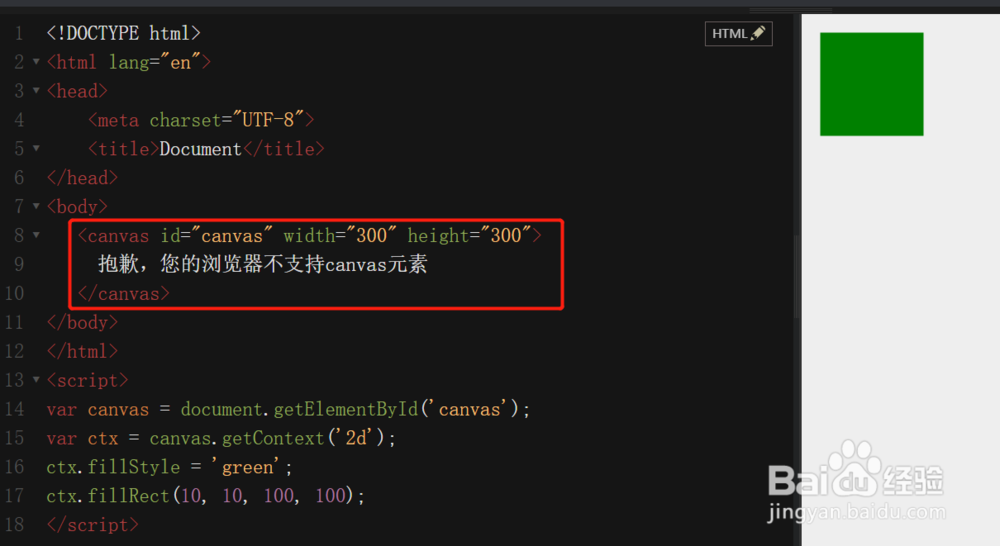This screenshot has height=546, width=1000.
Task: Collapse the canvas tag fold arrow on line 8
Action: [36, 235]
